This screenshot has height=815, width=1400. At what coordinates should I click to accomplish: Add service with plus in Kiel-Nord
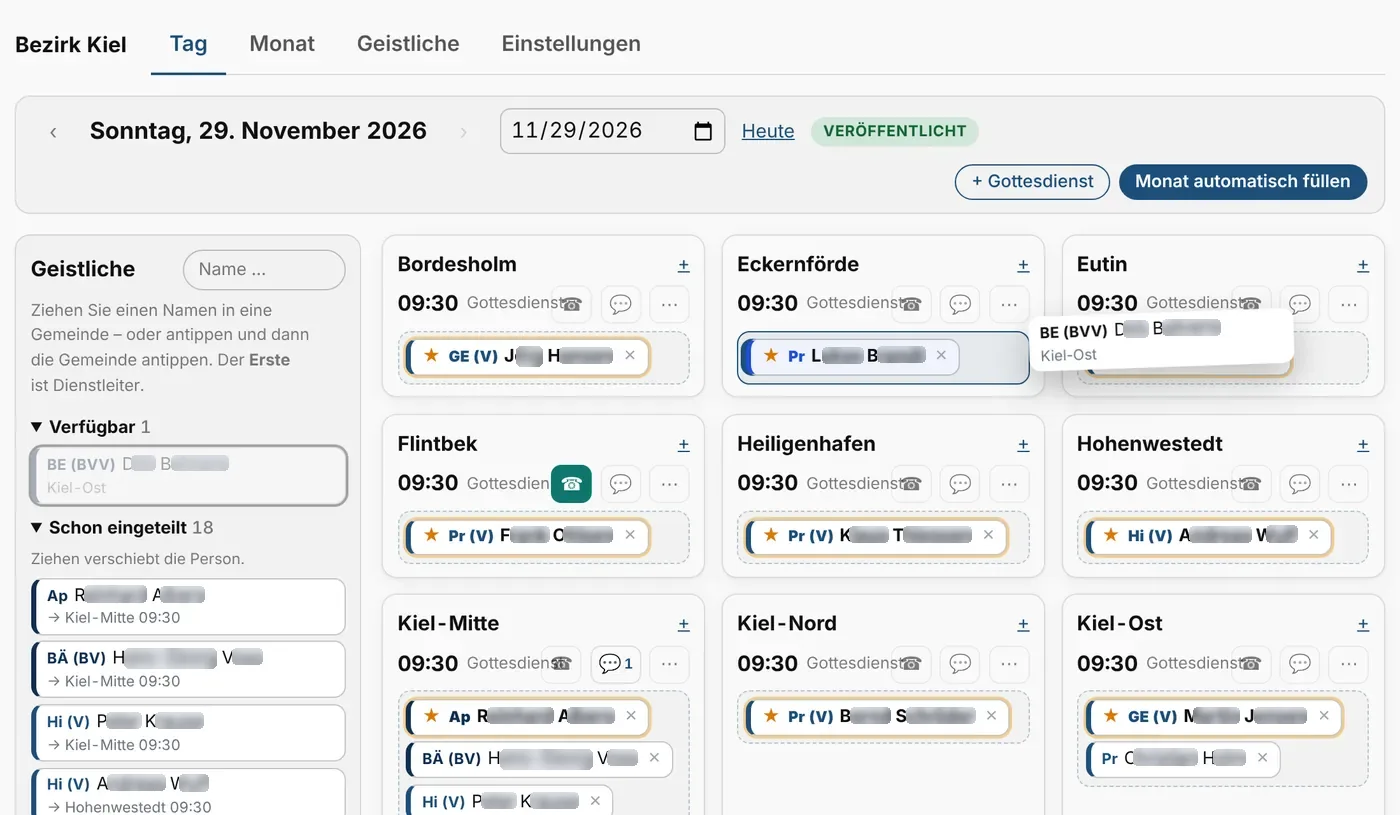(1024, 625)
